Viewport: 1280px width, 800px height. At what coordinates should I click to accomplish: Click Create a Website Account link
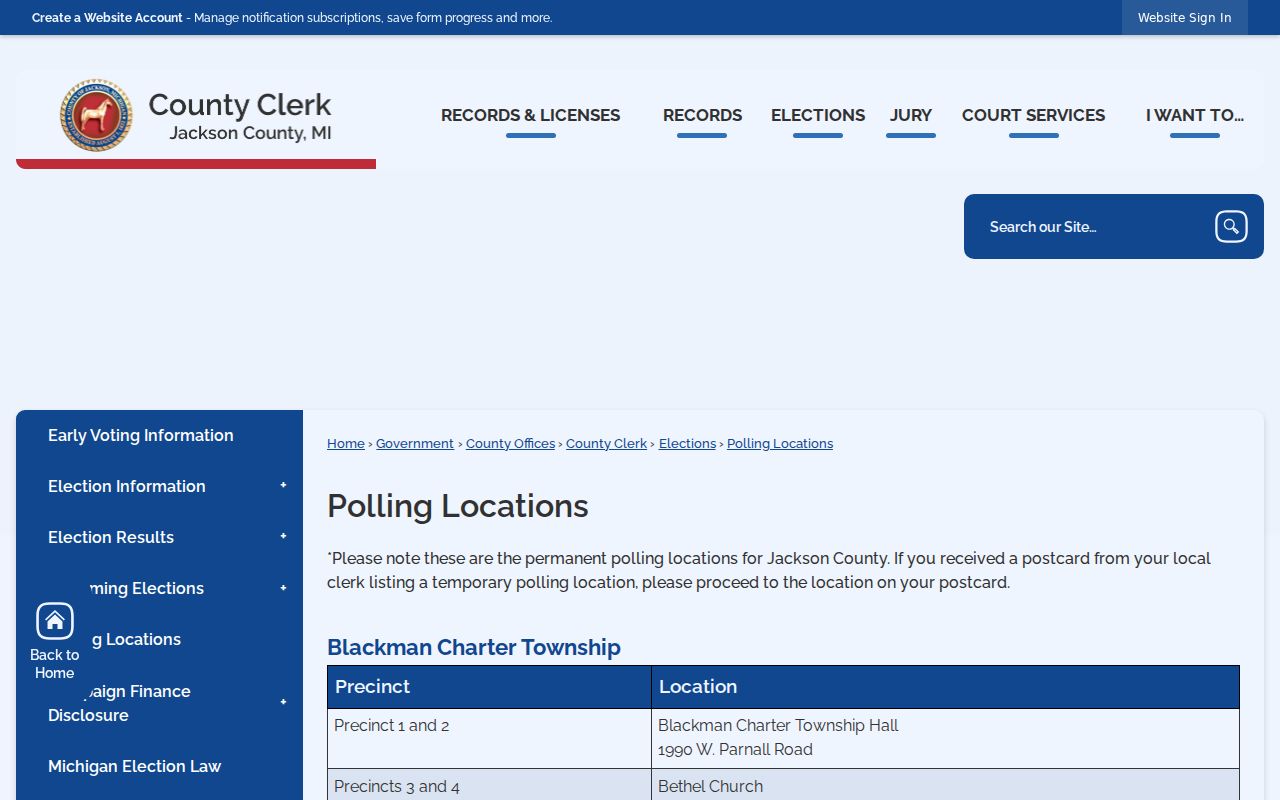tap(107, 18)
